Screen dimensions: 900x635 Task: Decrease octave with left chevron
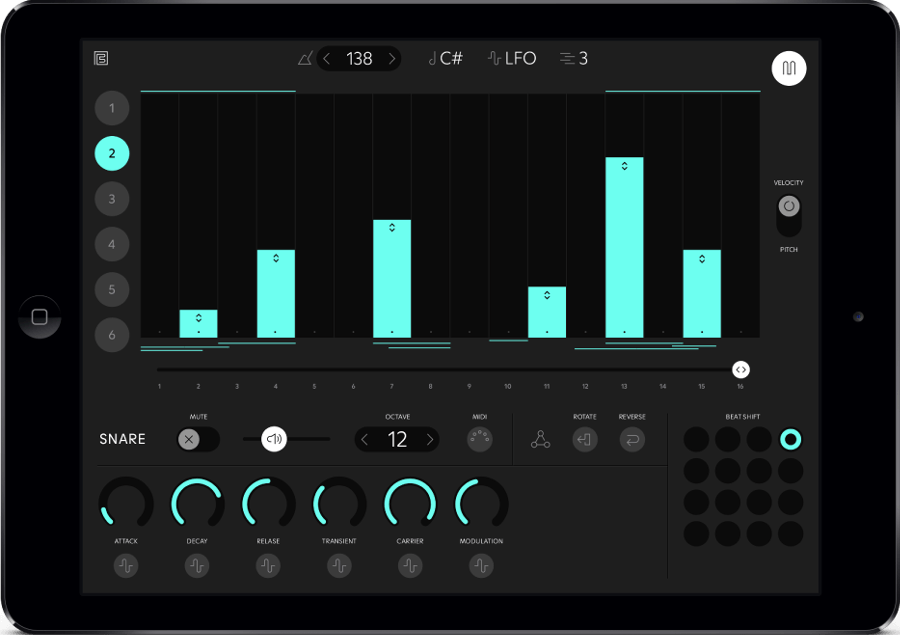[x=364, y=440]
